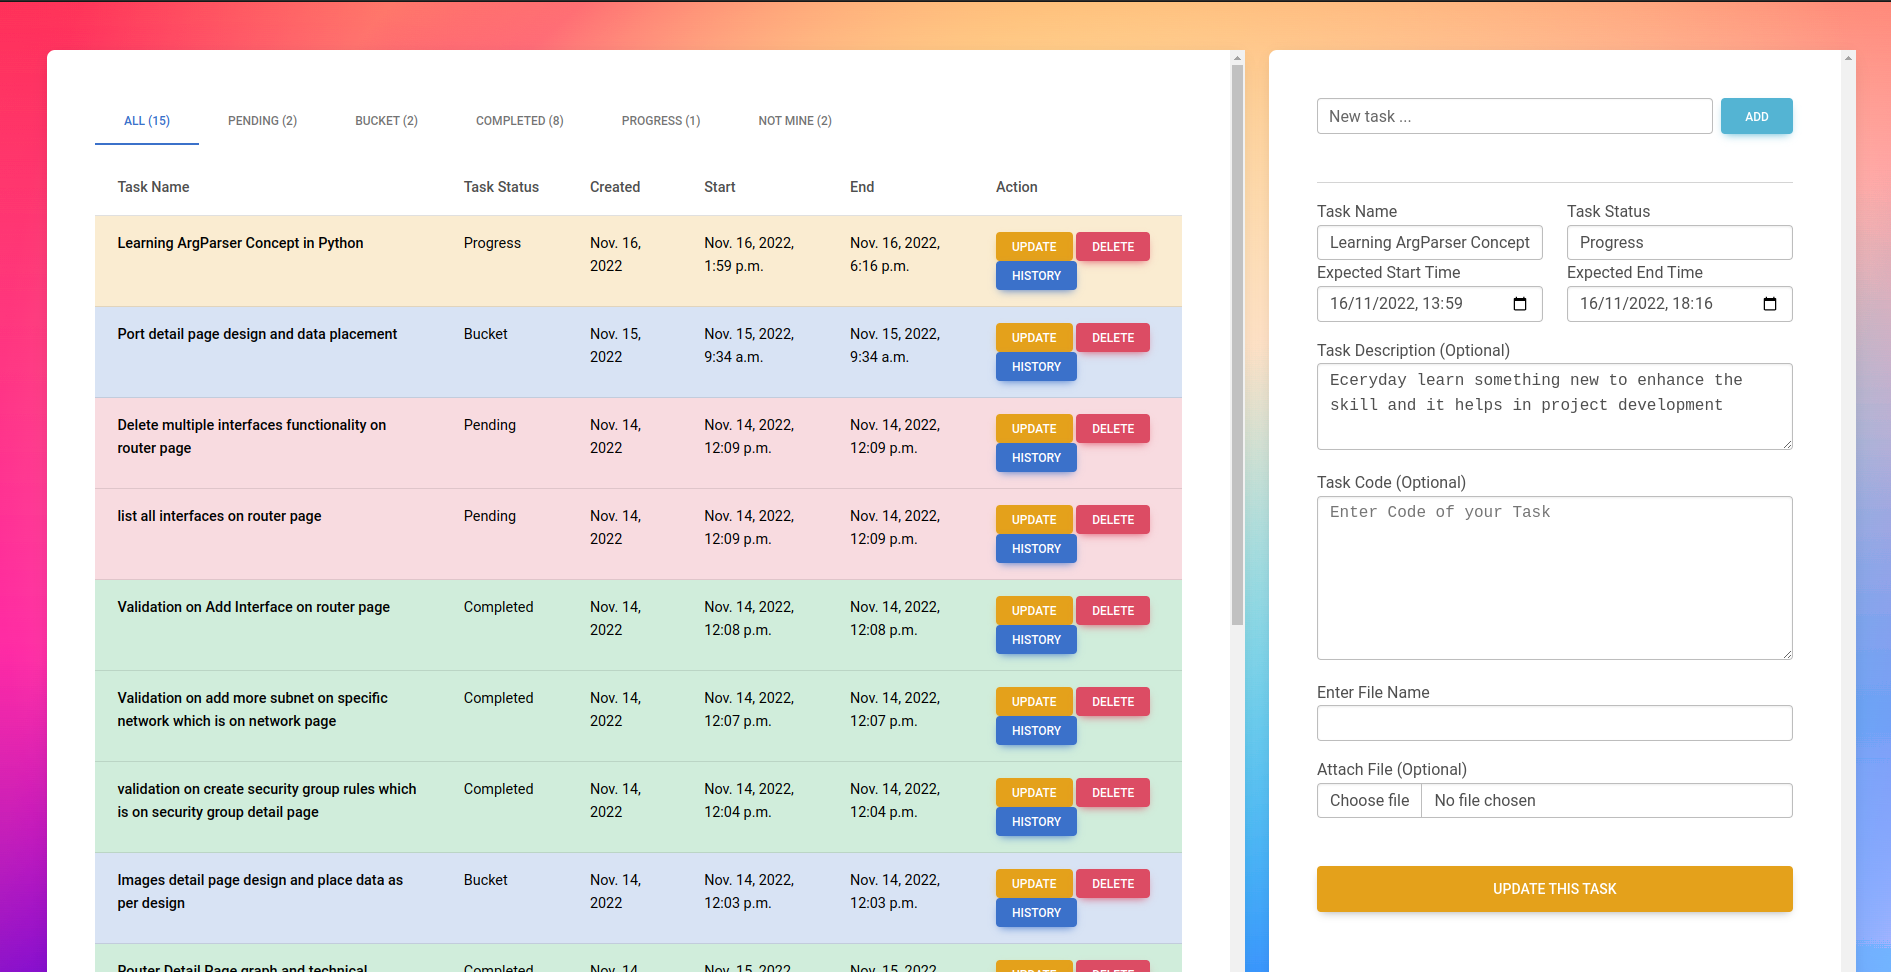Viewport: 1891px width, 972px height.
Task: Click the New task input field
Action: point(1514,116)
